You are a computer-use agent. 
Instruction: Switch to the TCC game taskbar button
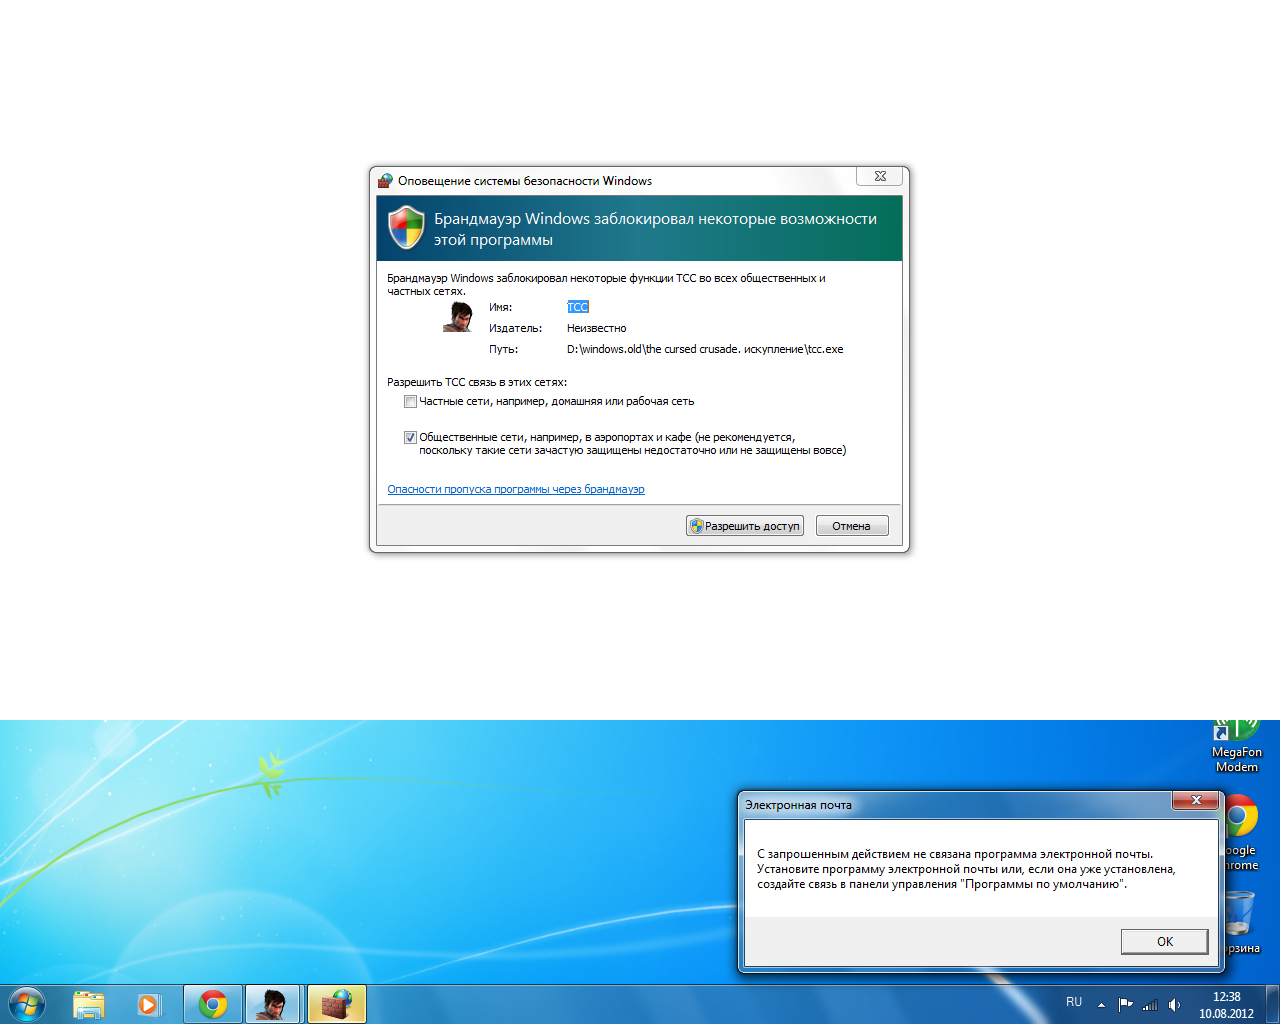[x=272, y=1004]
